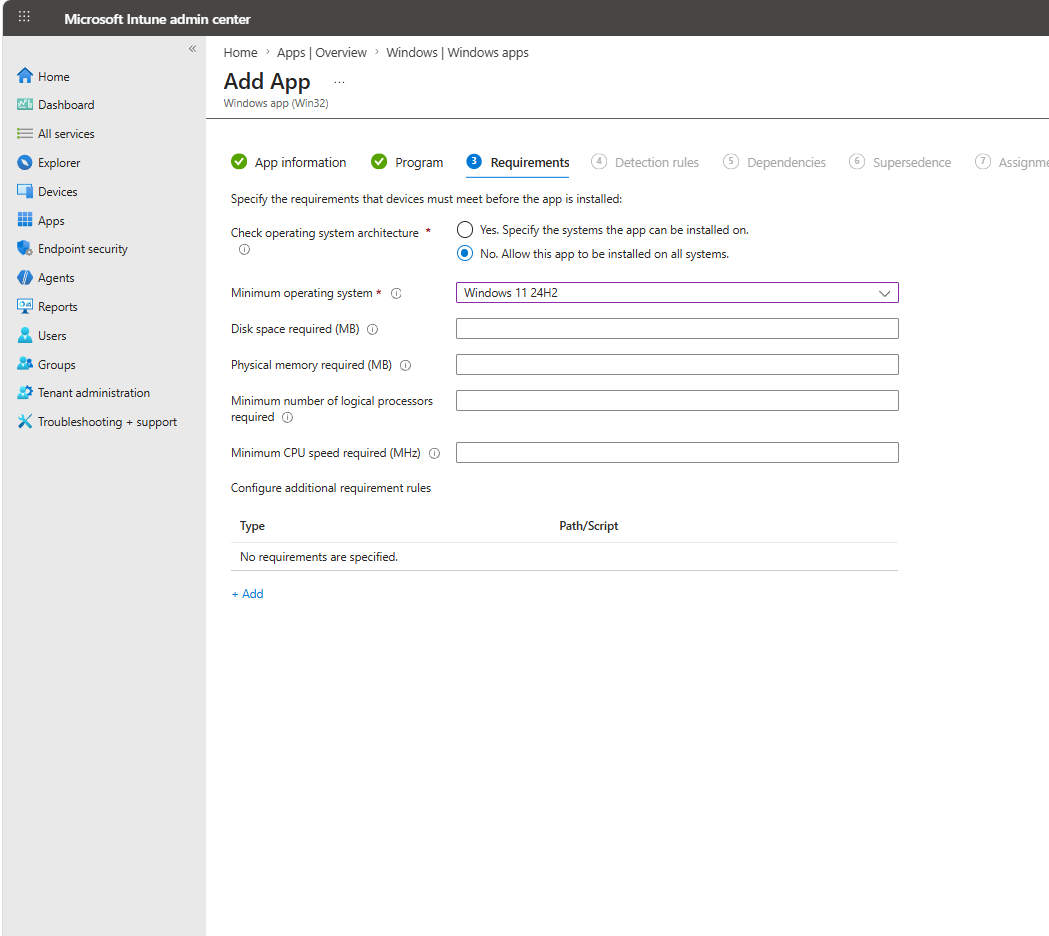Click the App information green checkmark icon
Image resolution: width=1049 pixels, height=936 pixels.
coord(239,162)
